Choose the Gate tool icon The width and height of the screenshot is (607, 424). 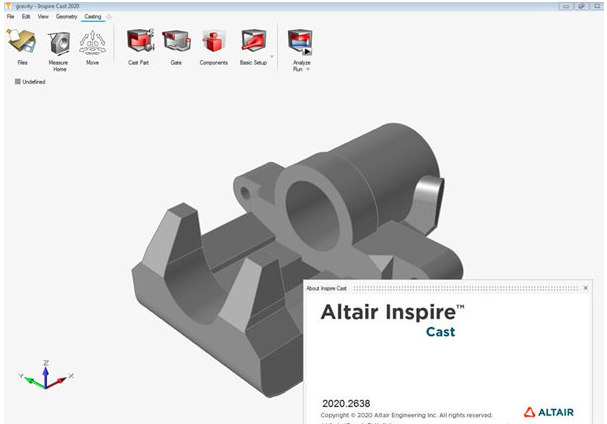(x=176, y=41)
